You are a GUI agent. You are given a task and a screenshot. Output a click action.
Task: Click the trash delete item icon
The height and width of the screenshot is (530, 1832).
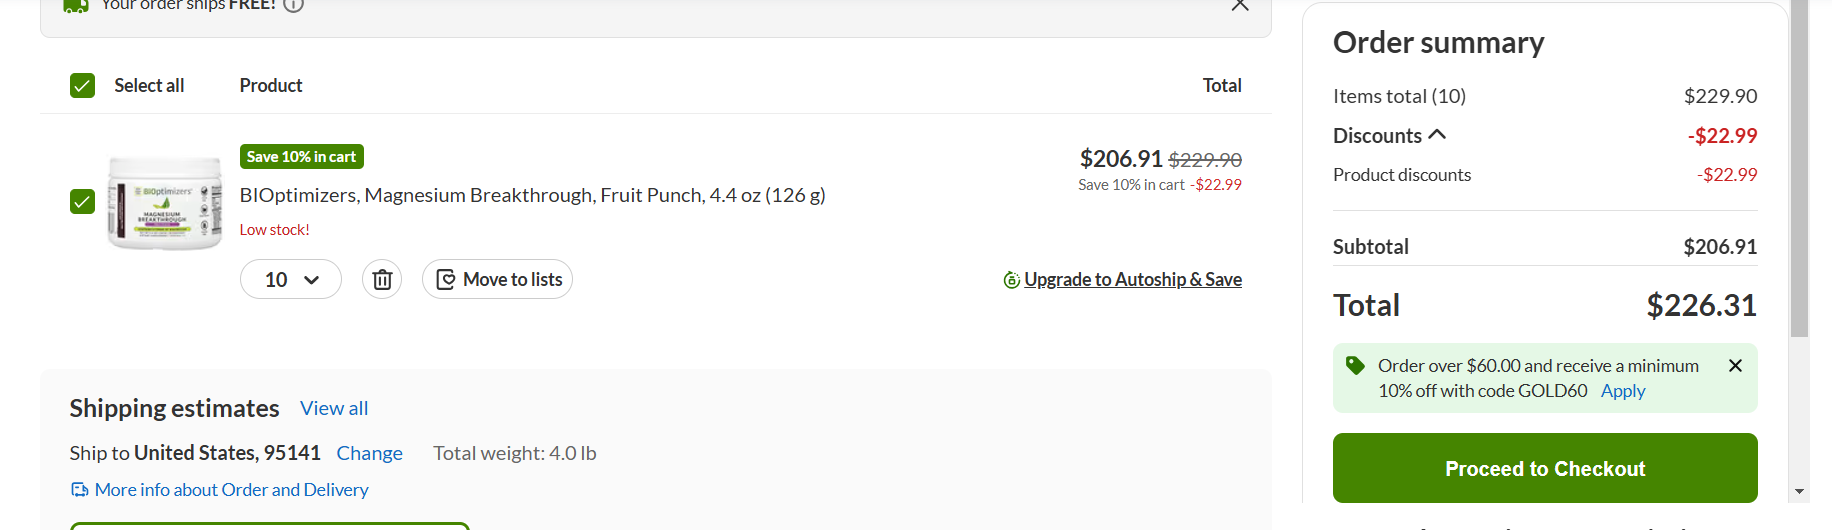click(382, 279)
